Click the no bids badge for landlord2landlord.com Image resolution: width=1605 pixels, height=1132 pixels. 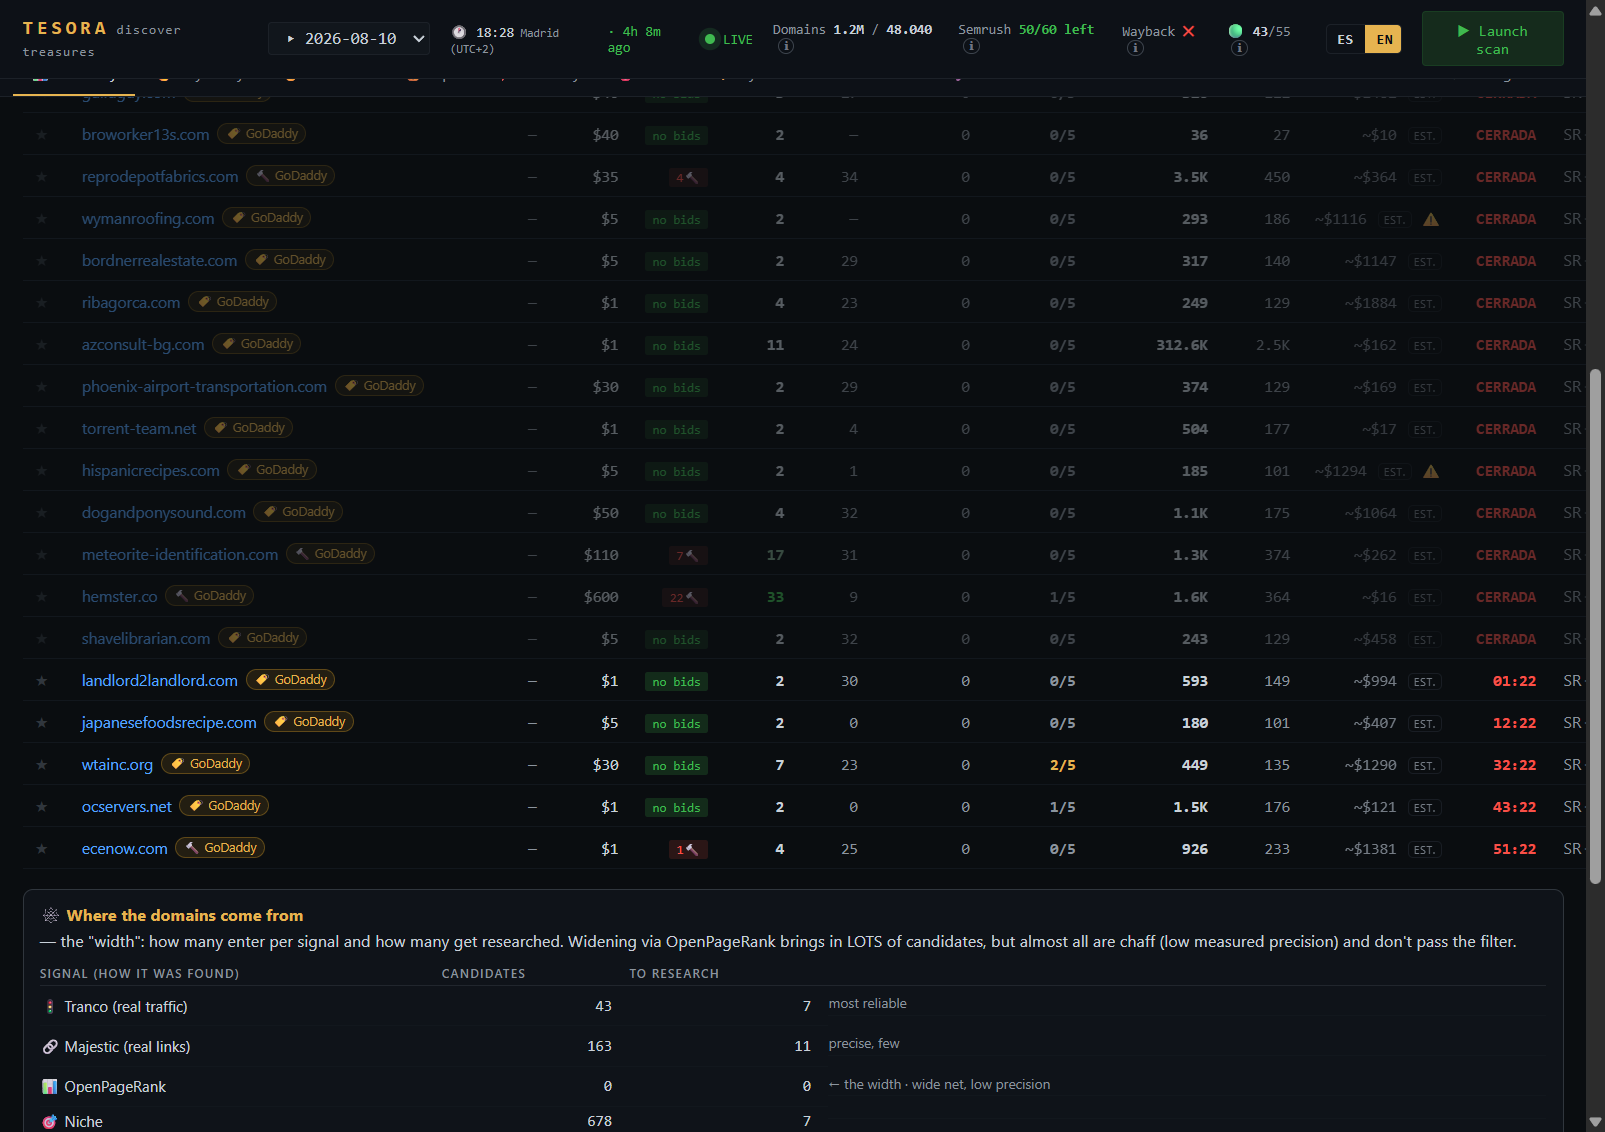tap(676, 682)
